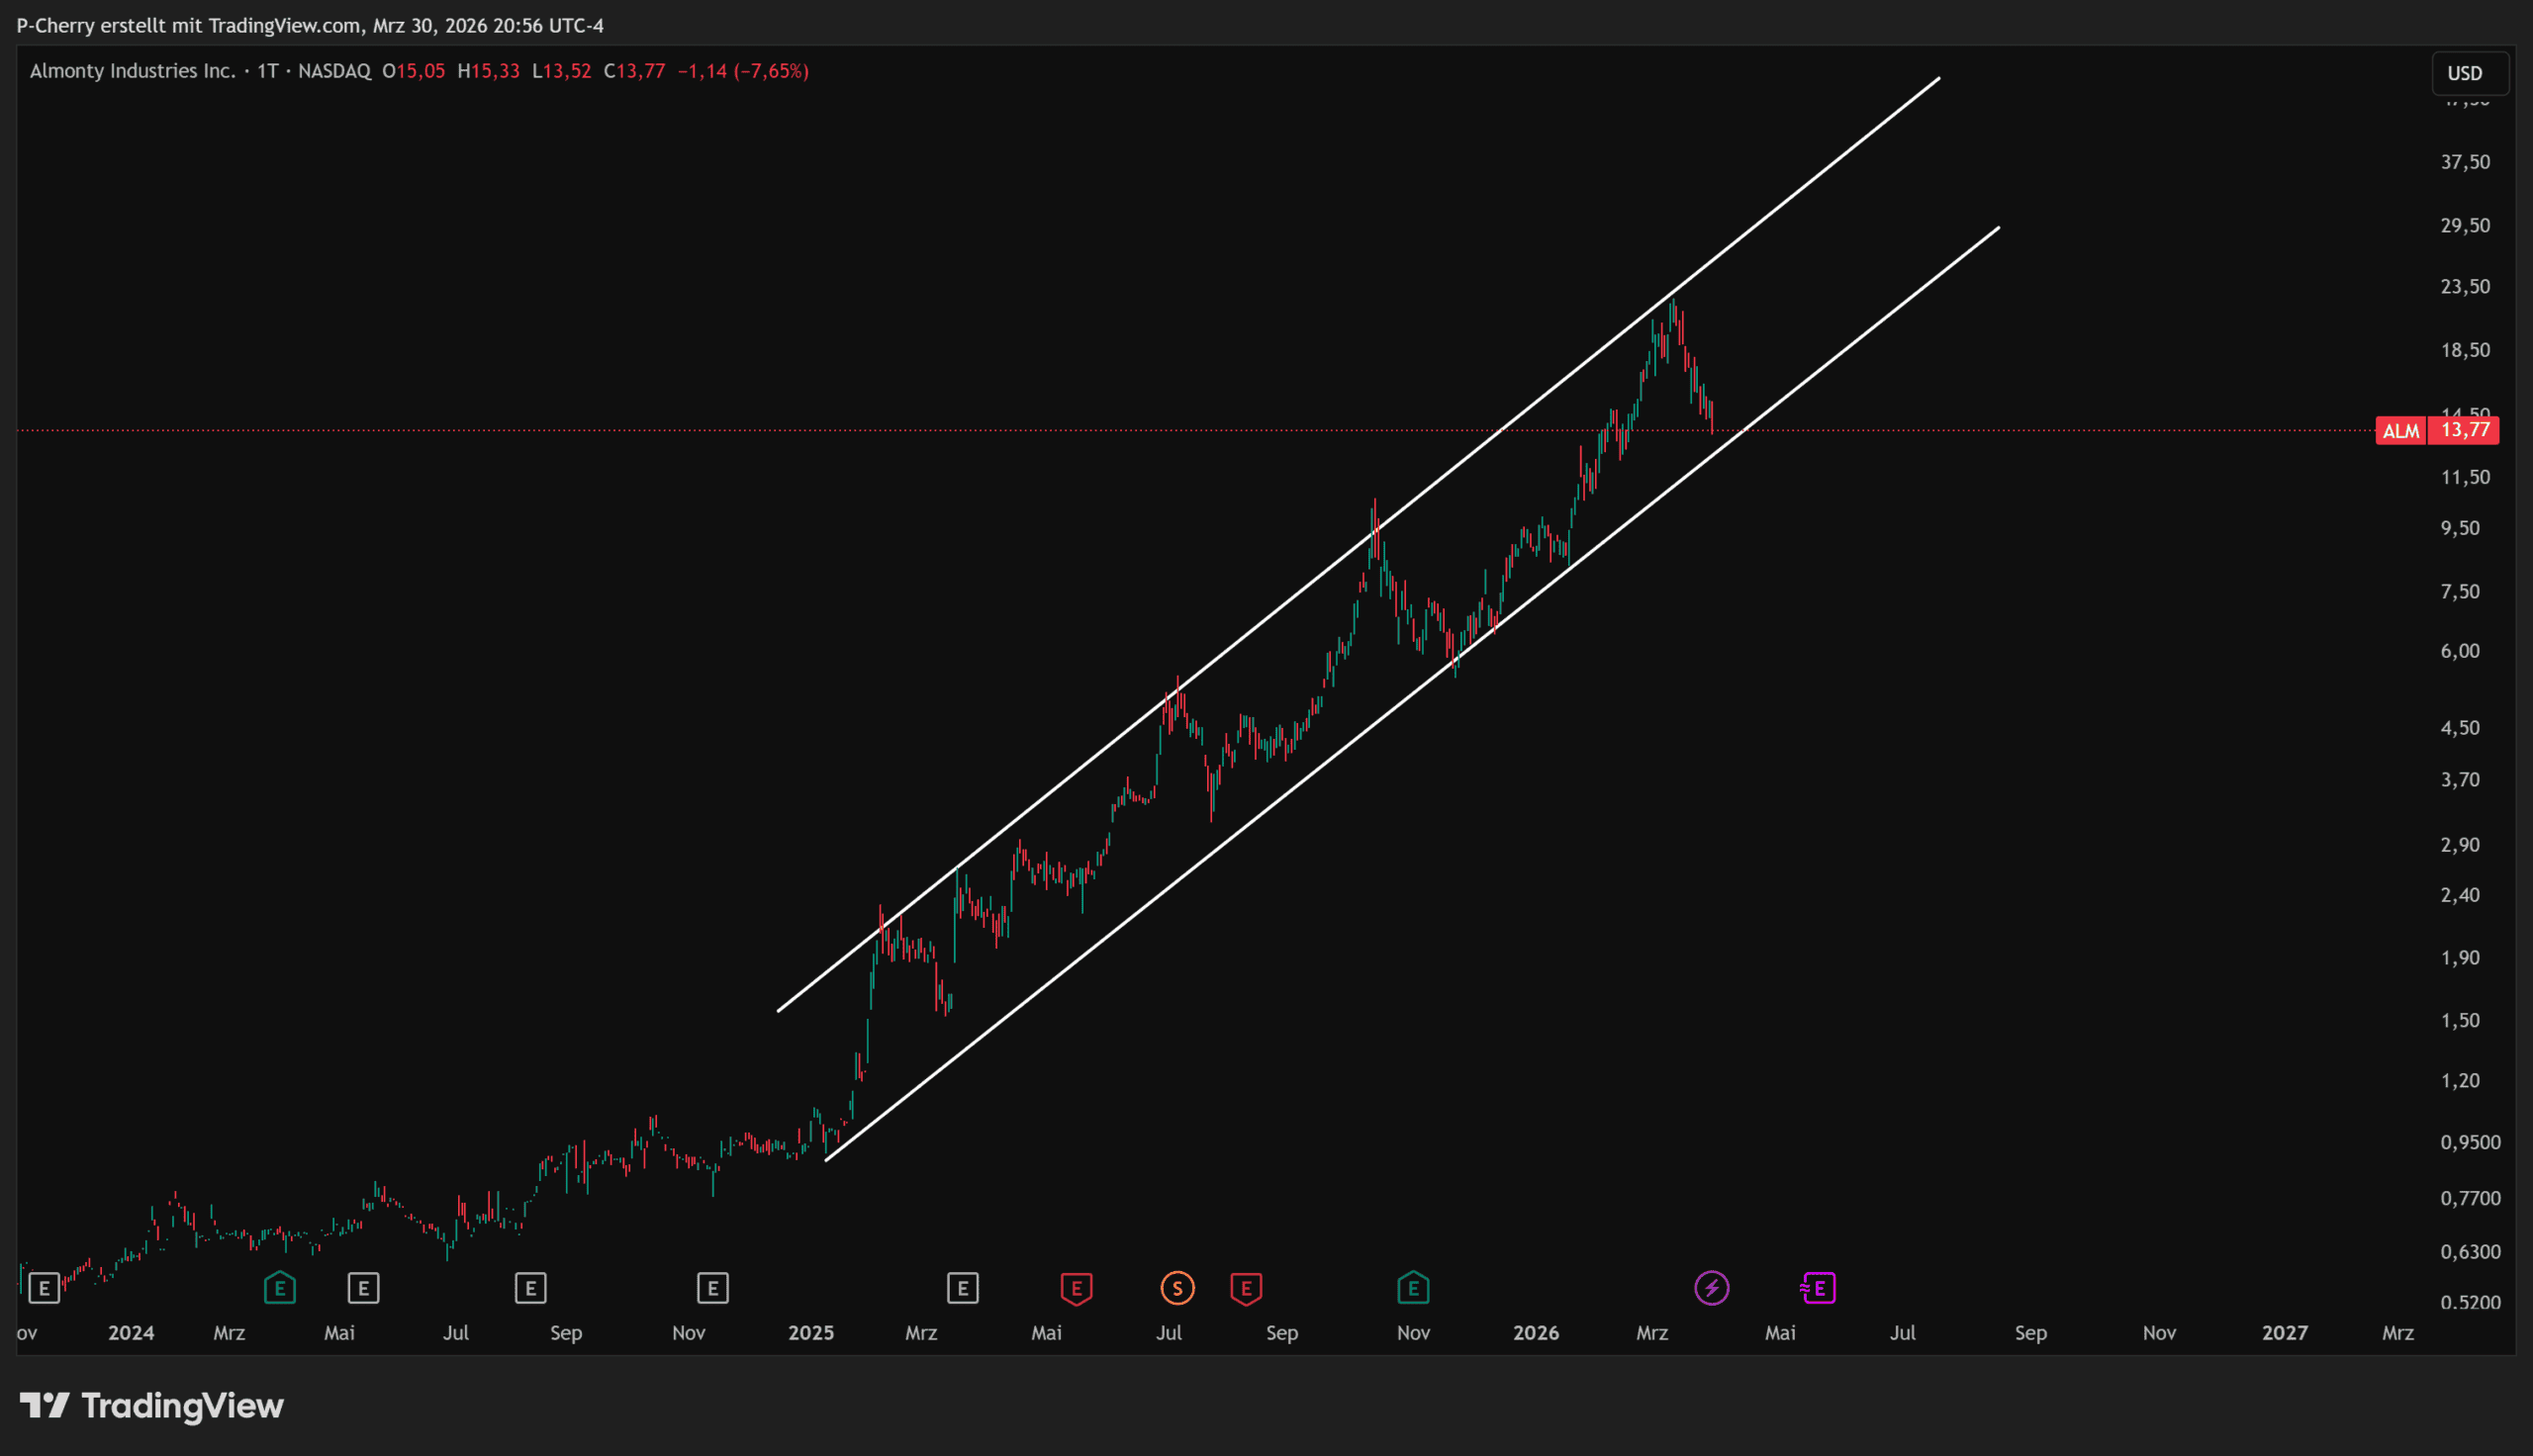2533x1456 pixels.
Task: Click the purple lightning bolt event icon
Action: [1711, 1288]
